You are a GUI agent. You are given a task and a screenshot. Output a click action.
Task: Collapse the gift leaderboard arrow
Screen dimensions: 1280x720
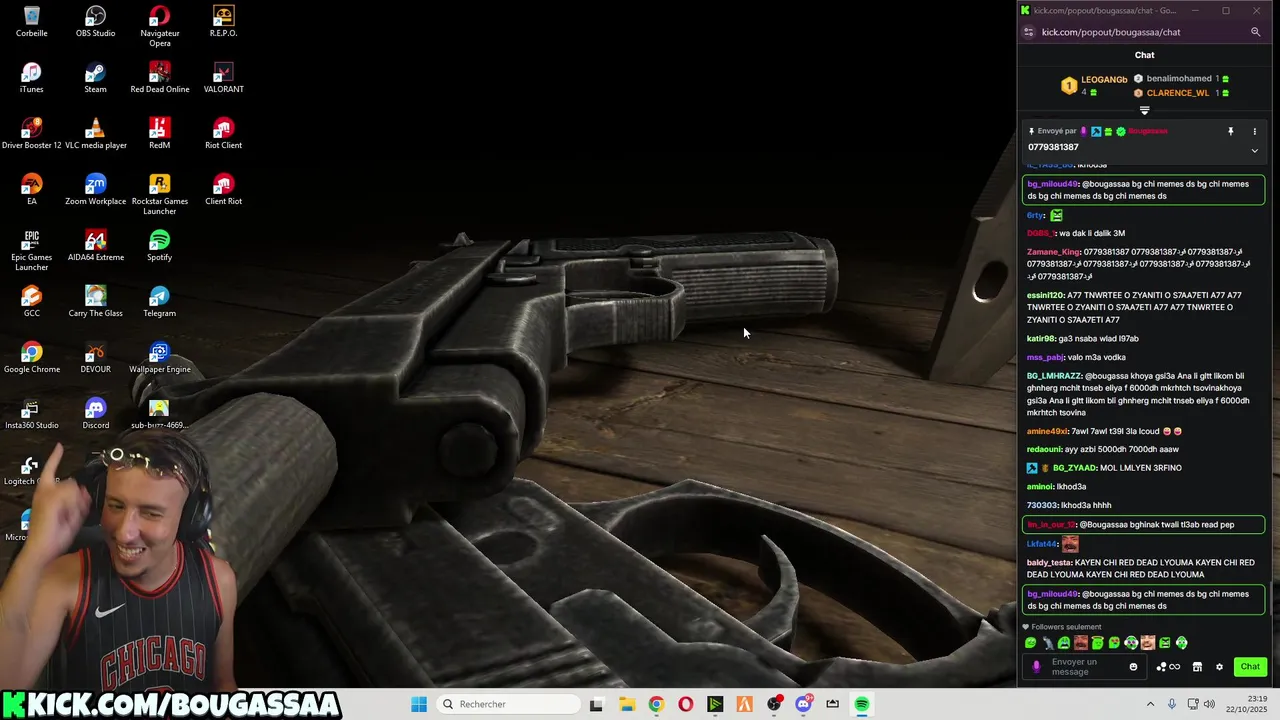pos(1145,110)
